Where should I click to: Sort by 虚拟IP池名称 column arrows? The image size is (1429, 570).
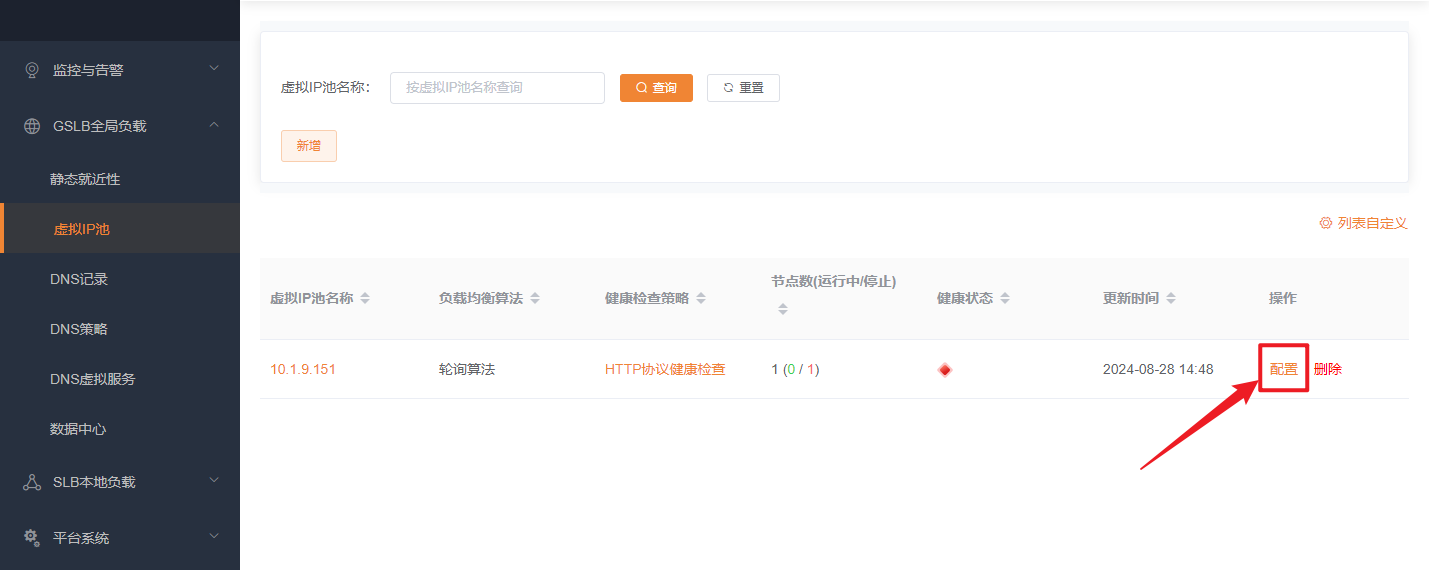(365, 299)
